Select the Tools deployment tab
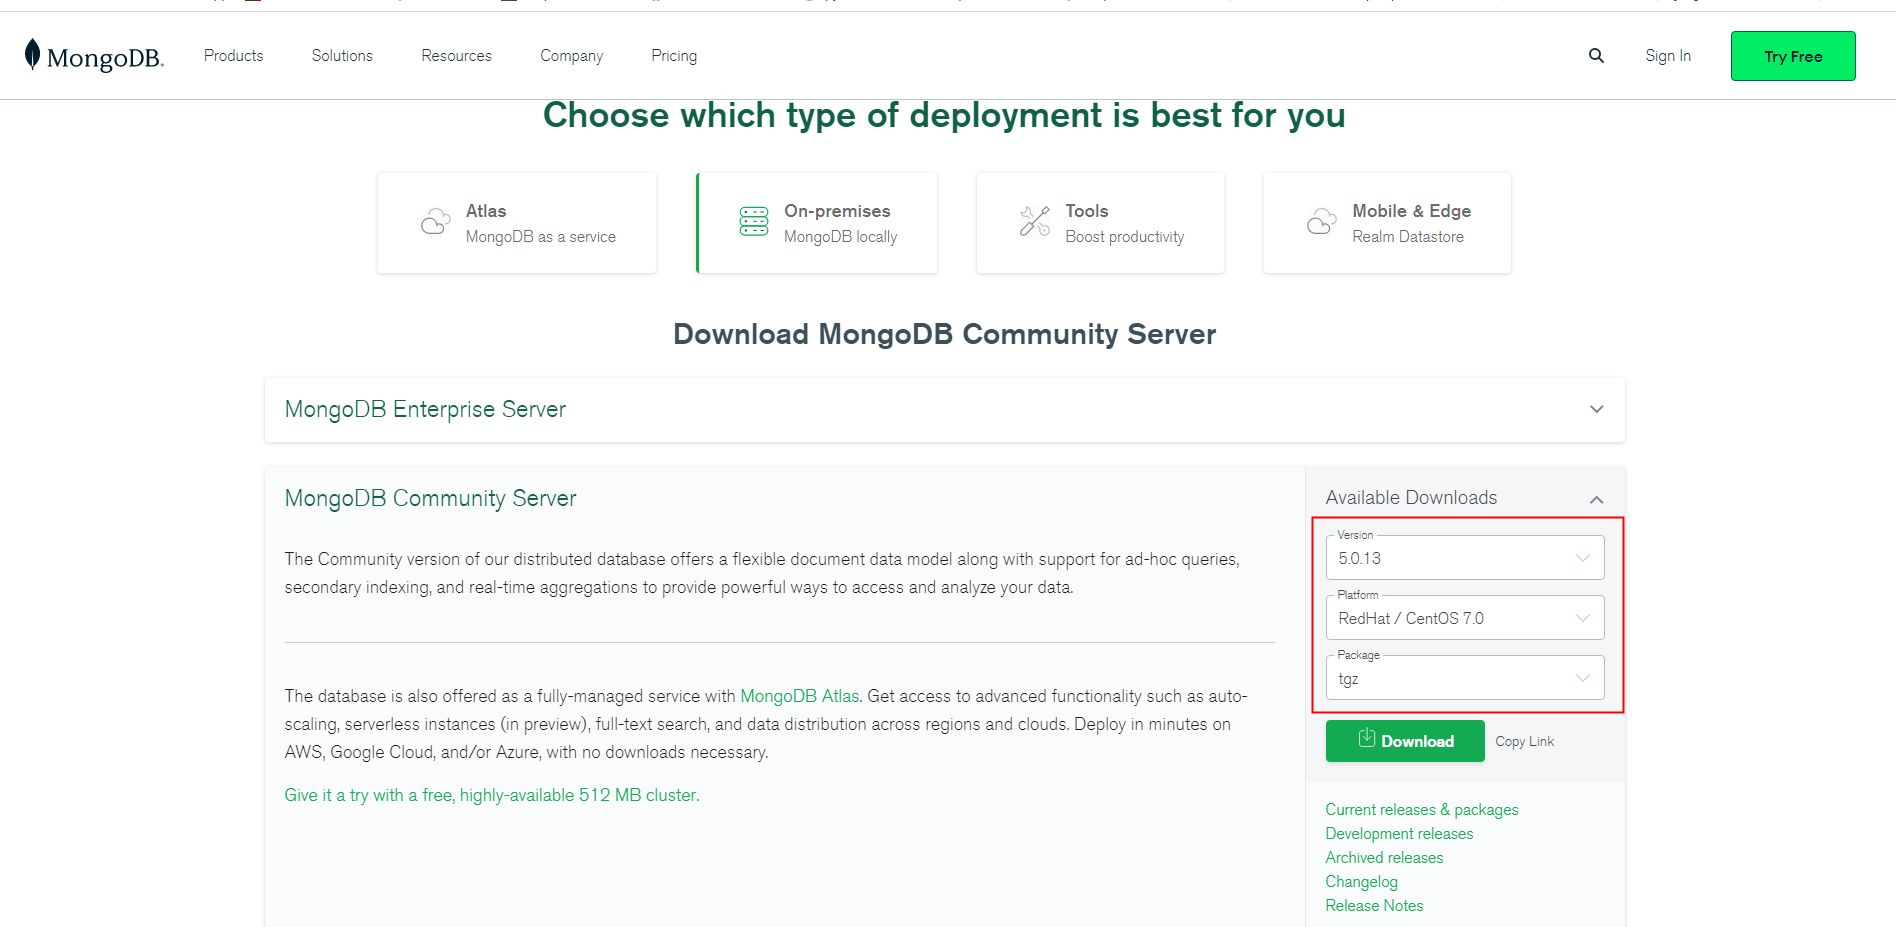The width and height of the screenshot is (1896, 927). (x=1100, y=223)
